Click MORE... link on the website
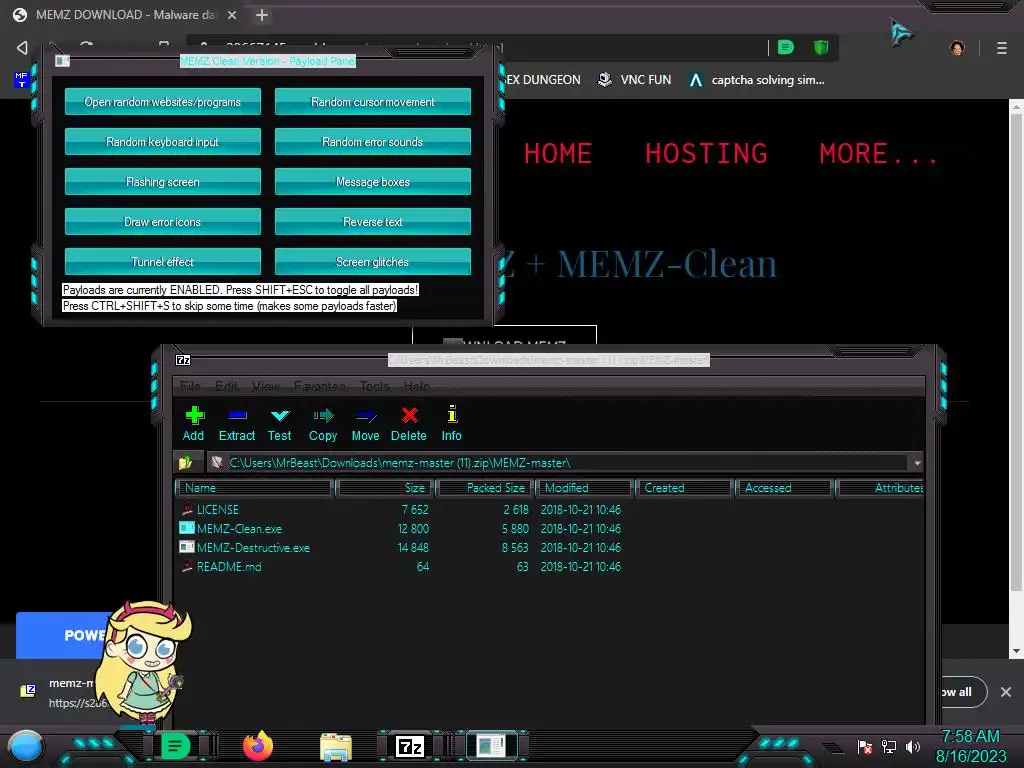This screenshot has width=1024, height=768. click(878, 154)
